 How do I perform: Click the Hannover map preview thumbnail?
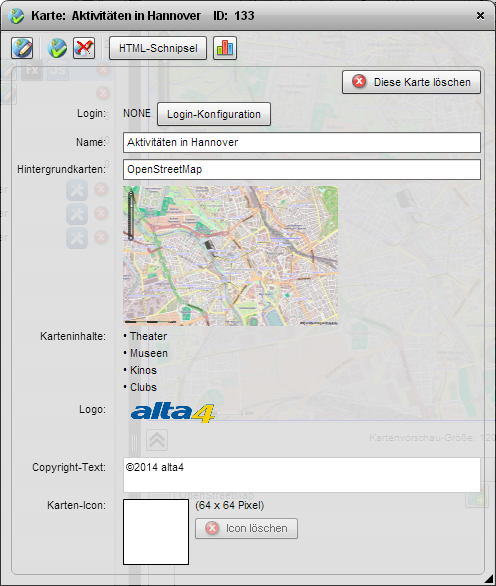tap(231, 256)
